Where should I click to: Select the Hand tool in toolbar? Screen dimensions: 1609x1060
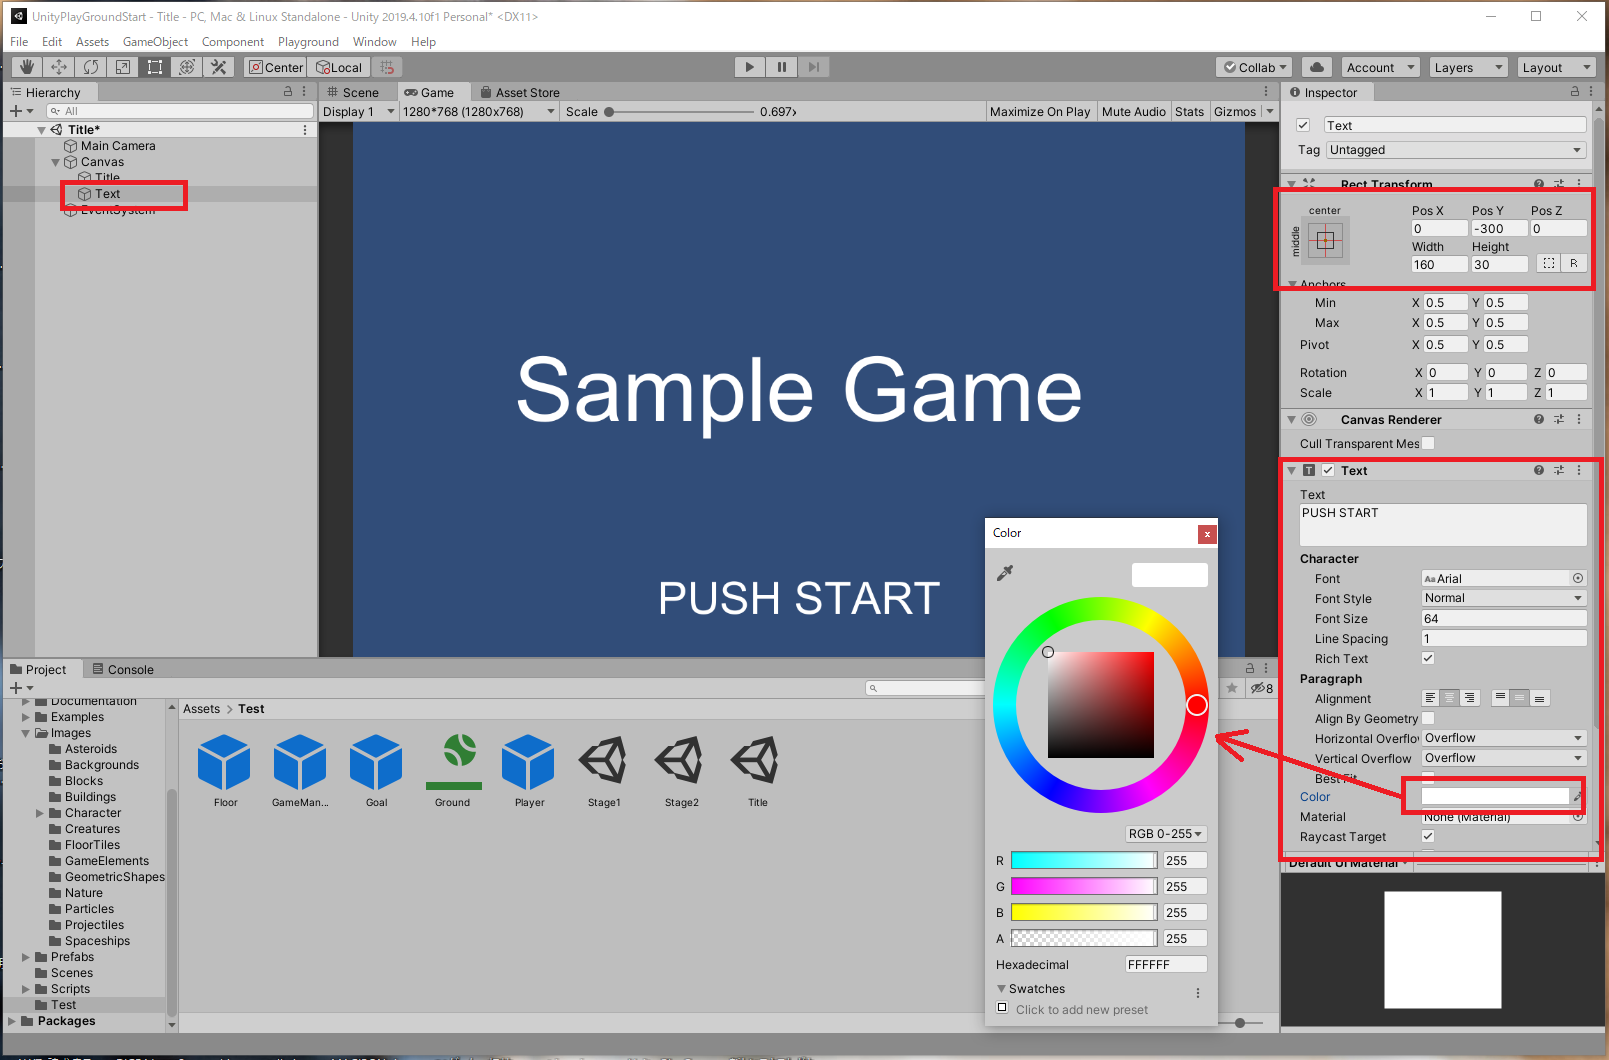[27, 67]
